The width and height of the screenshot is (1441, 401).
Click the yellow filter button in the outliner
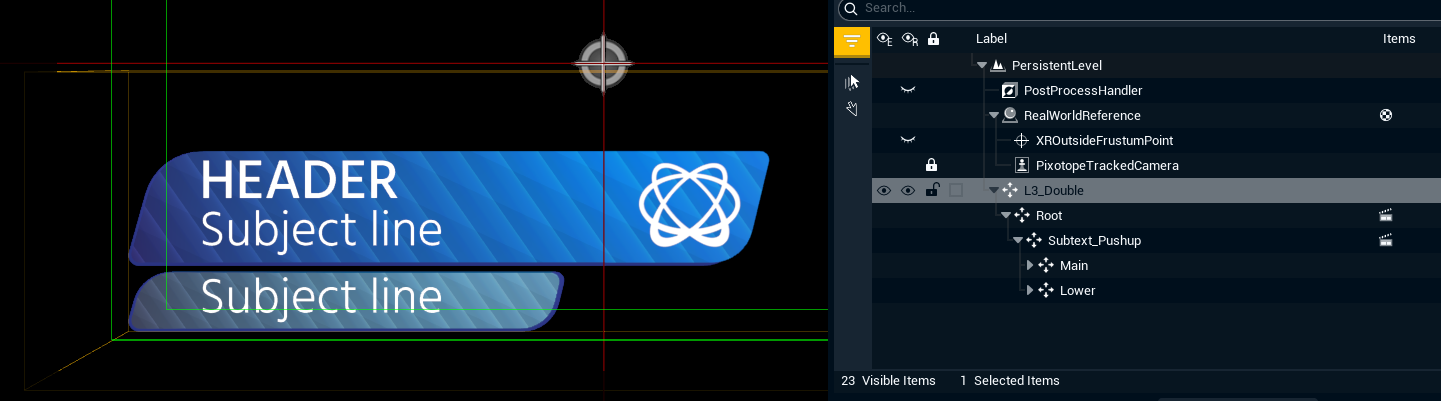(851, 41)
